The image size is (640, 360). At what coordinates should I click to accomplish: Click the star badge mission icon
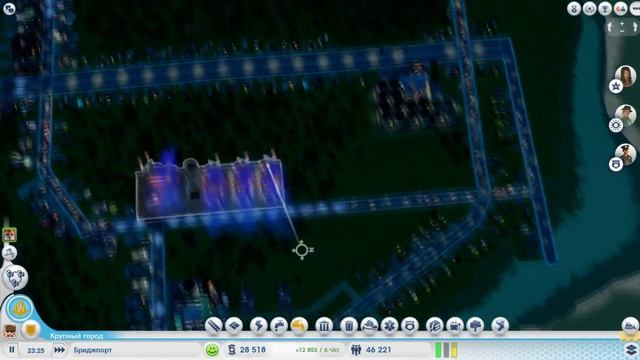616,86
